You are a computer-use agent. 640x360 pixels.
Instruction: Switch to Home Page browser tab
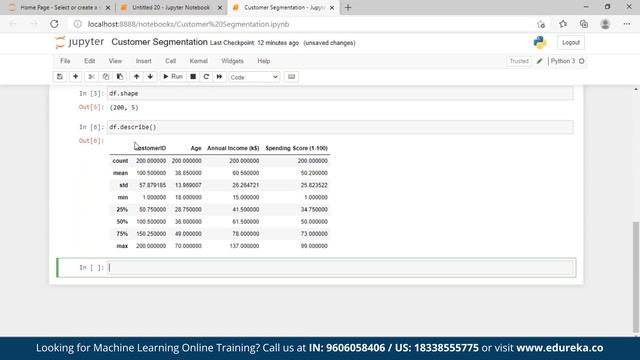coord(59,7)
